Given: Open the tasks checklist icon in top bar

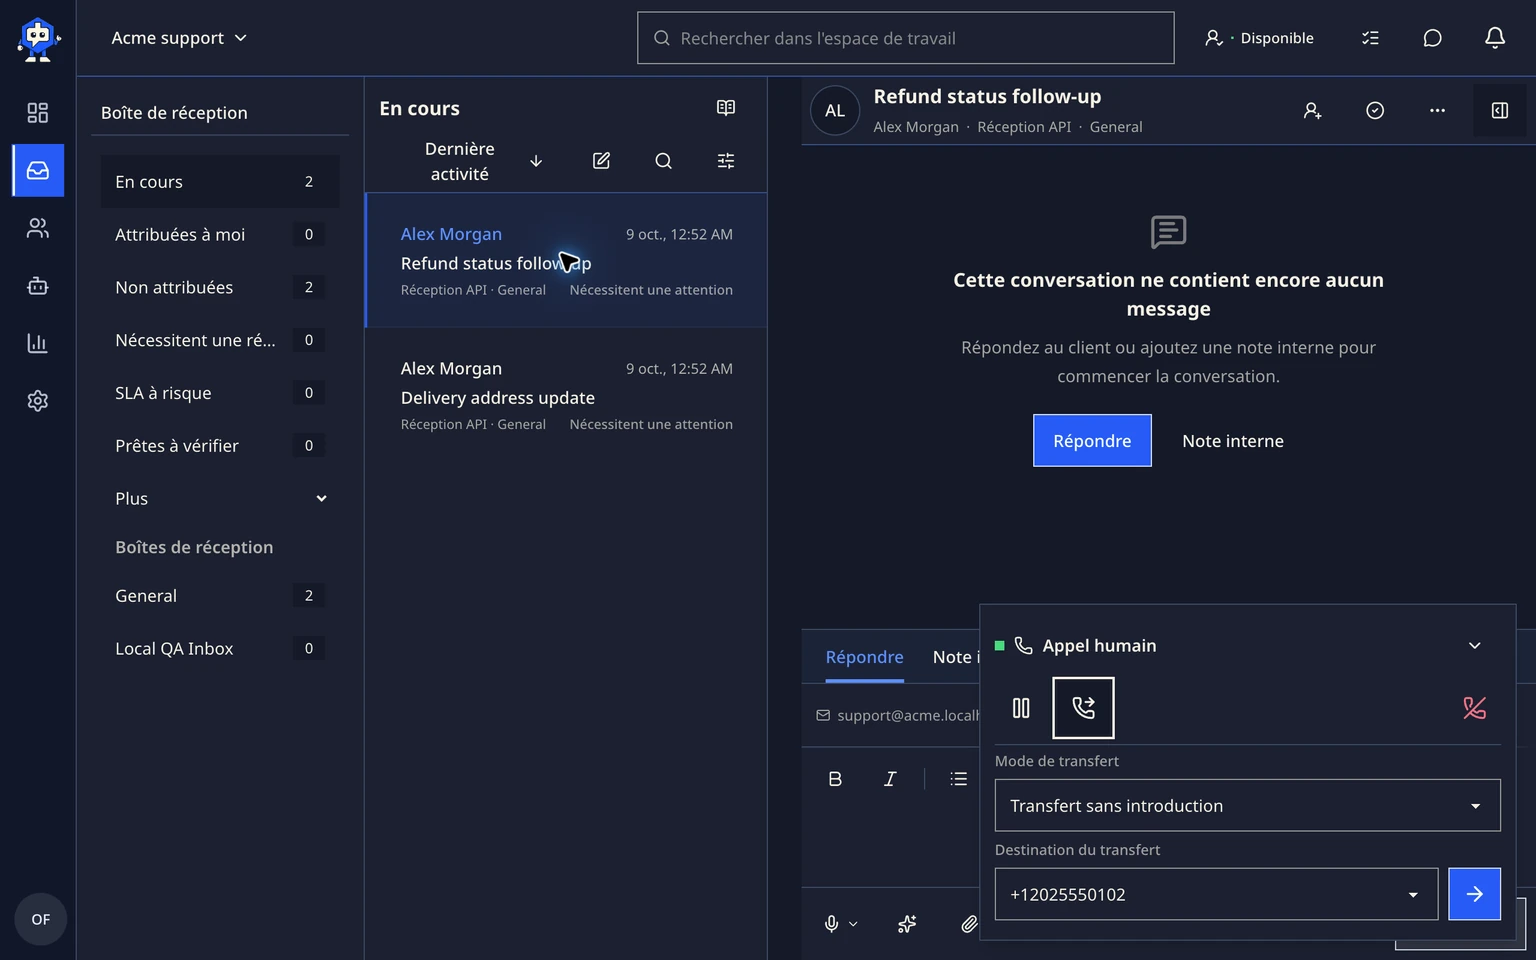Looking at the screenshot, I should click(1370, 38).
